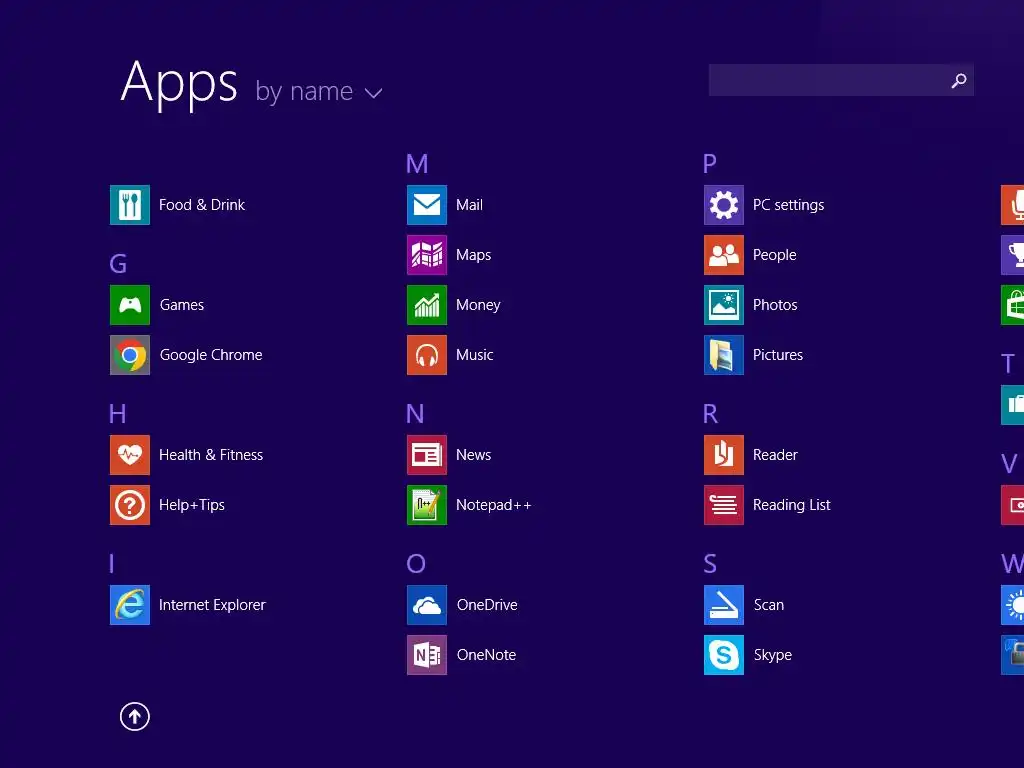This screenshot has height=768, width=1024.
Task: Open the People app icon
Action: pos(724,255)
